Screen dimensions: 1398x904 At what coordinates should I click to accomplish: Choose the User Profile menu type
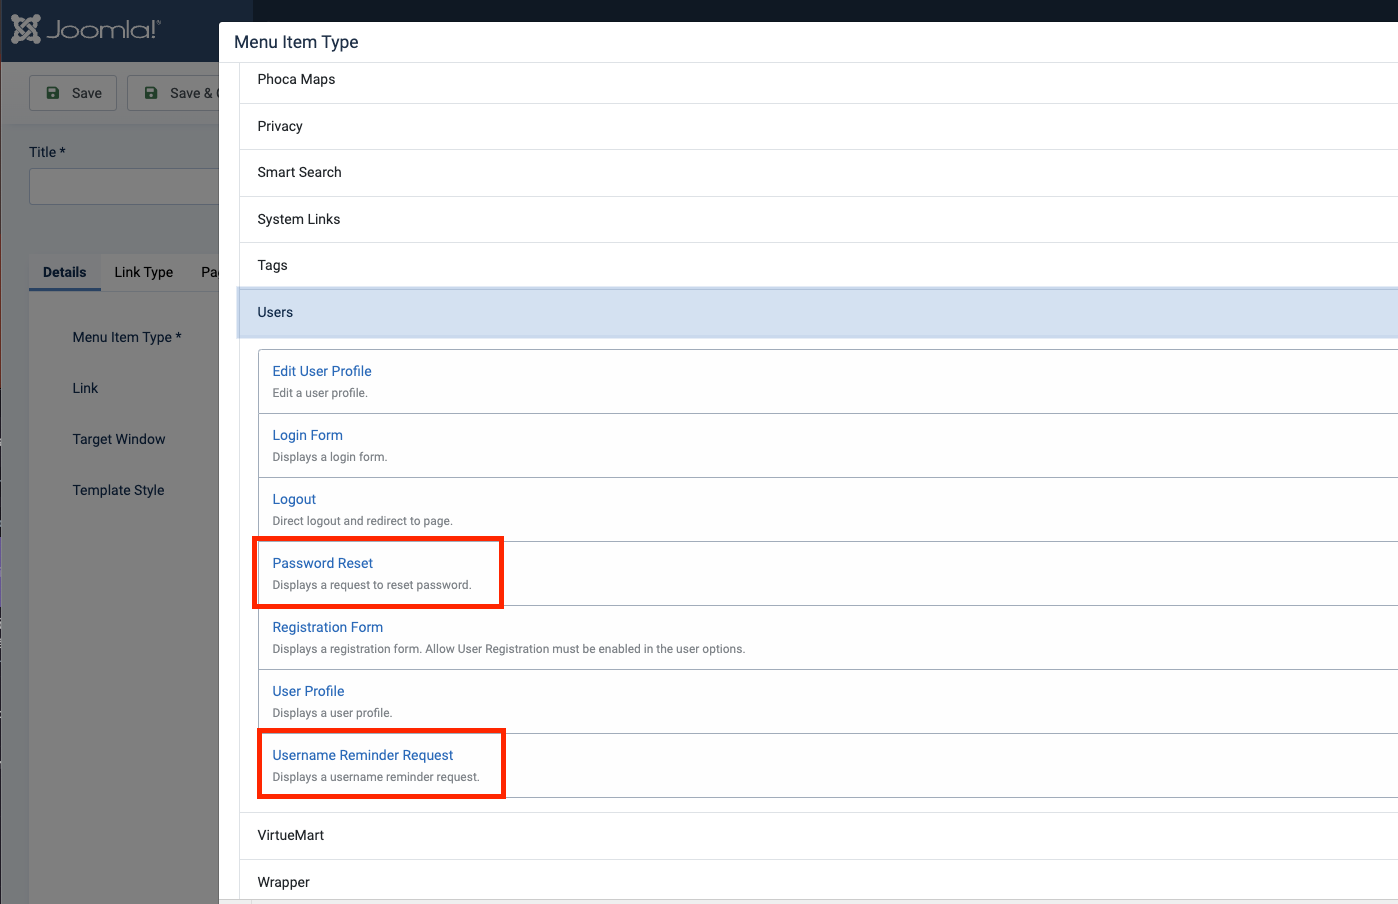pos(308,691)
